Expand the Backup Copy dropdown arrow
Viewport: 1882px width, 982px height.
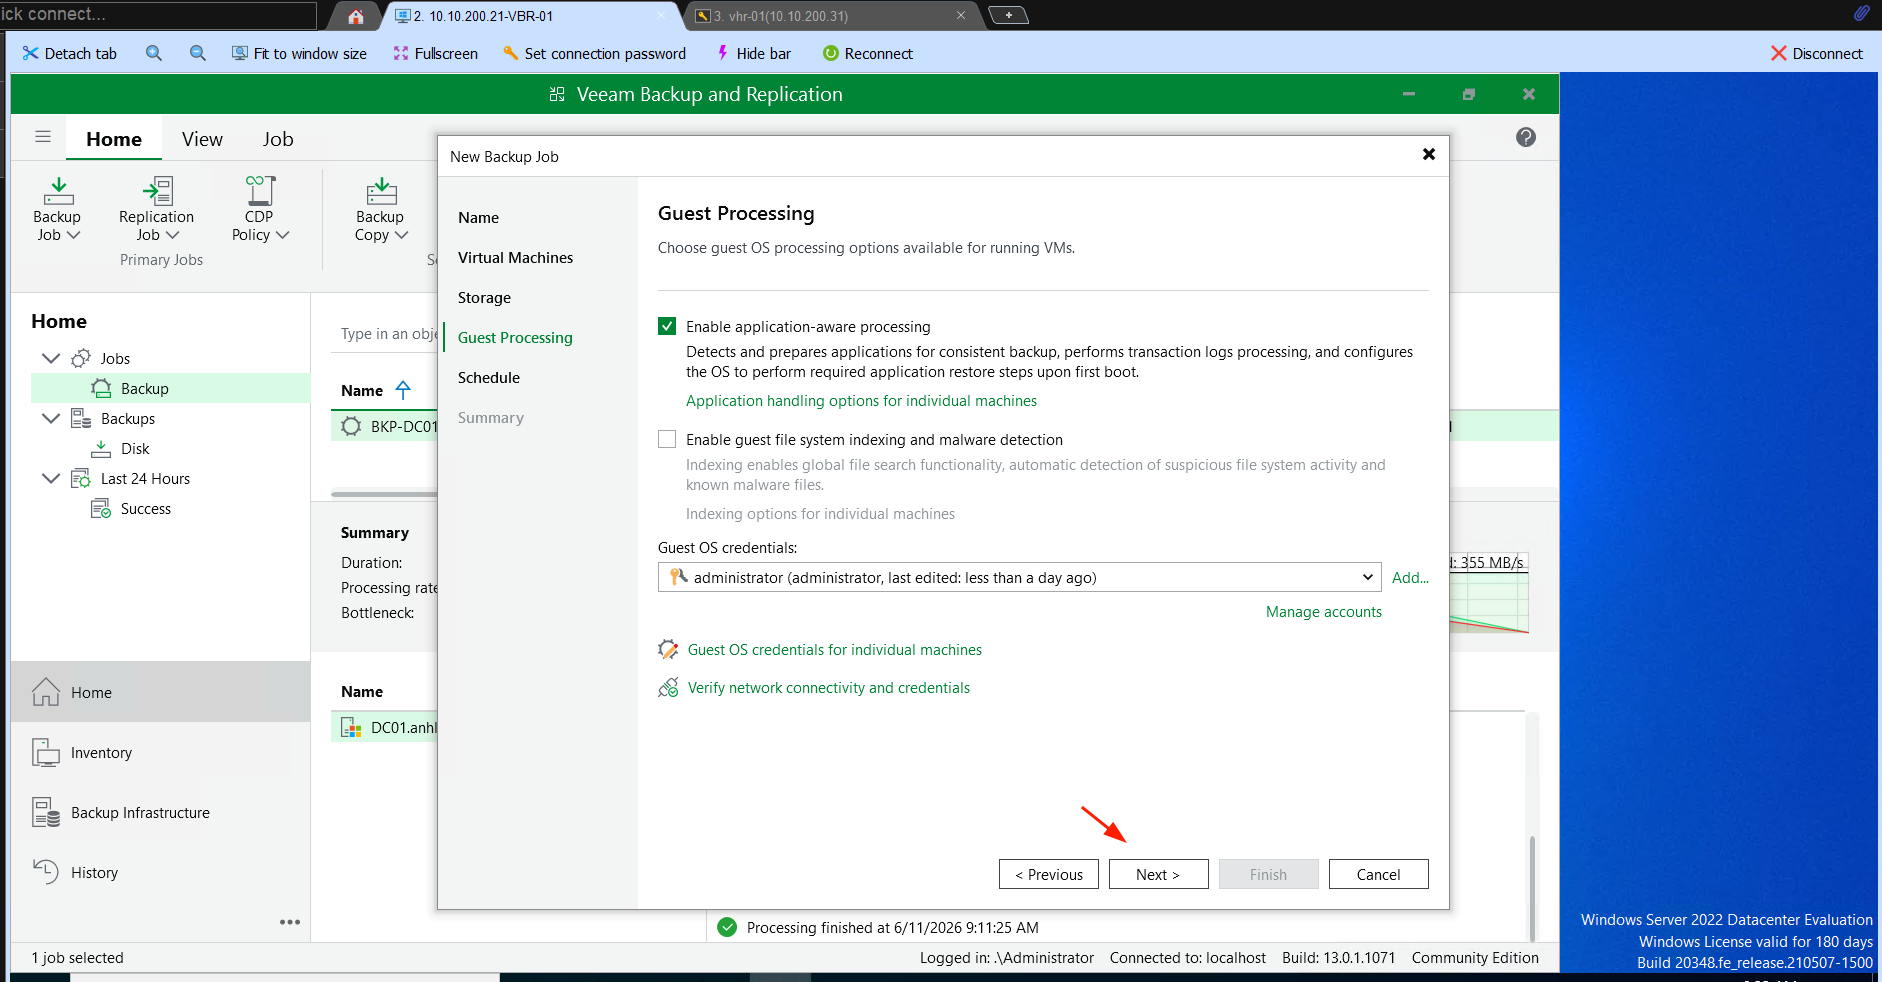click(401, 235)
